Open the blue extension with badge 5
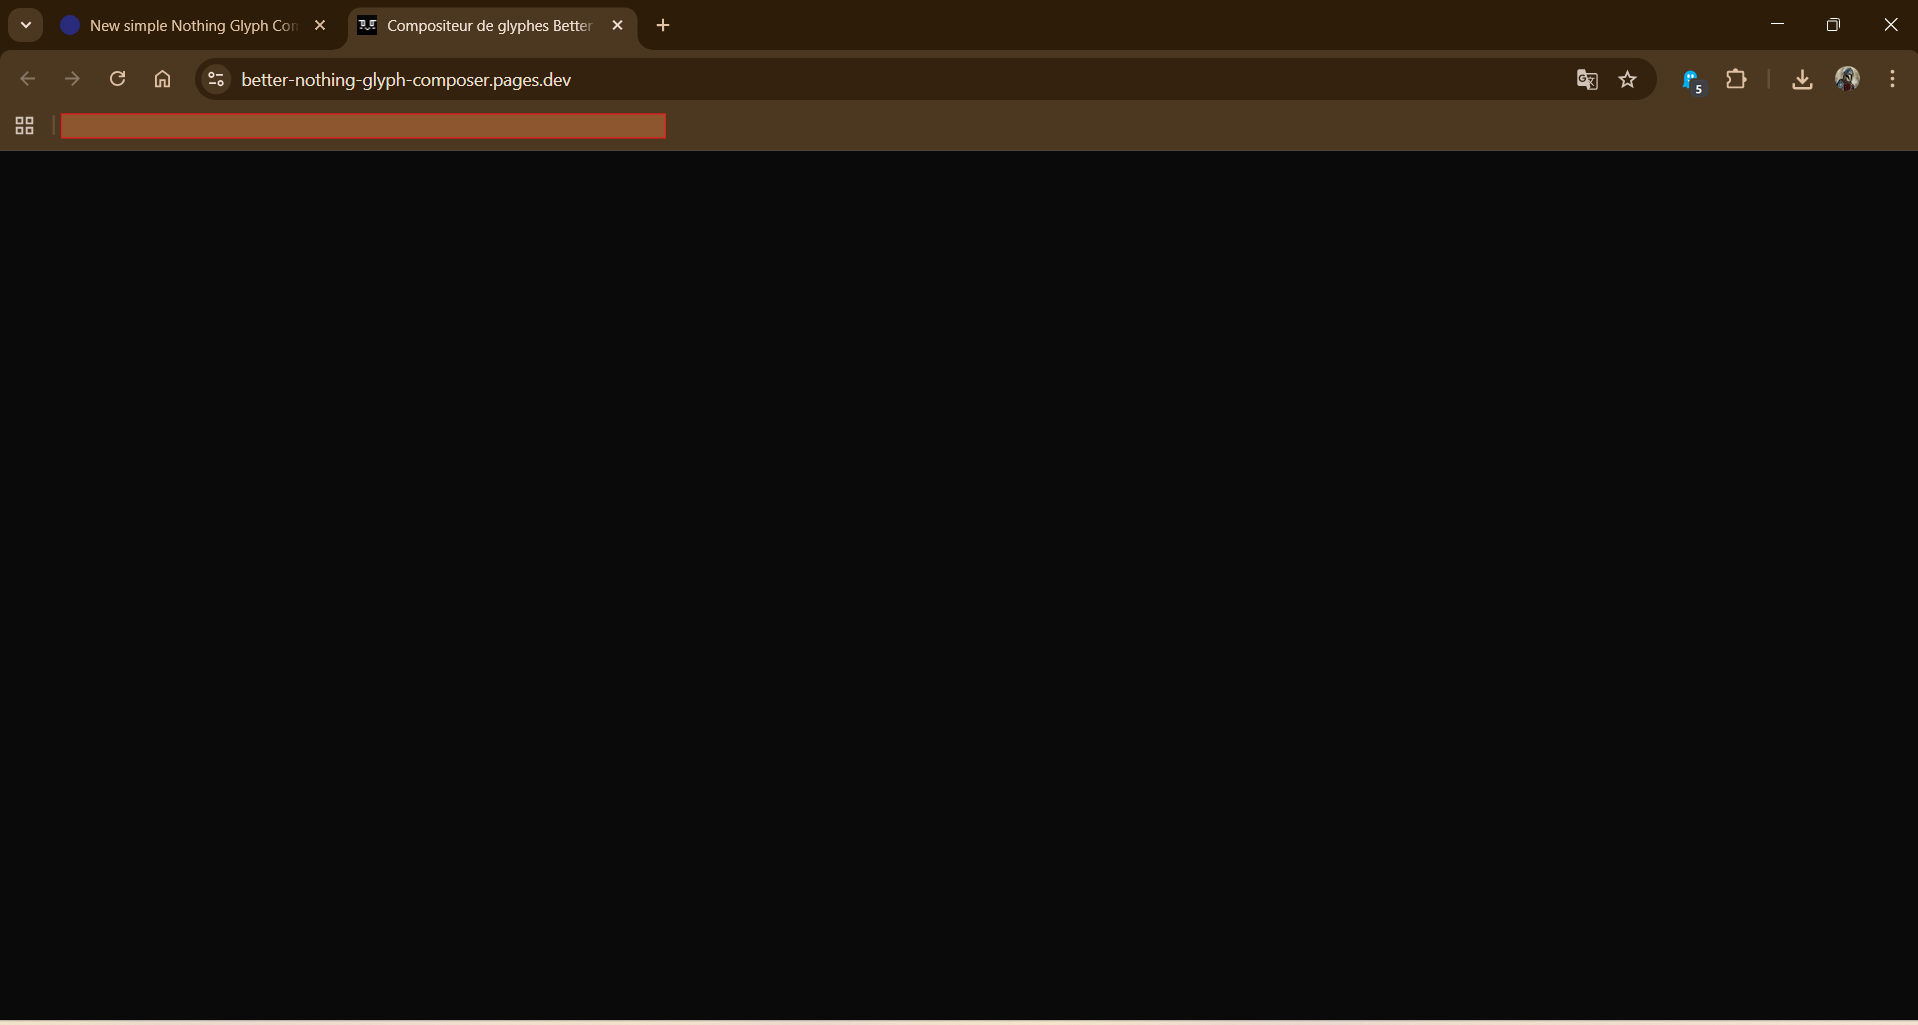 (1691, 80)
